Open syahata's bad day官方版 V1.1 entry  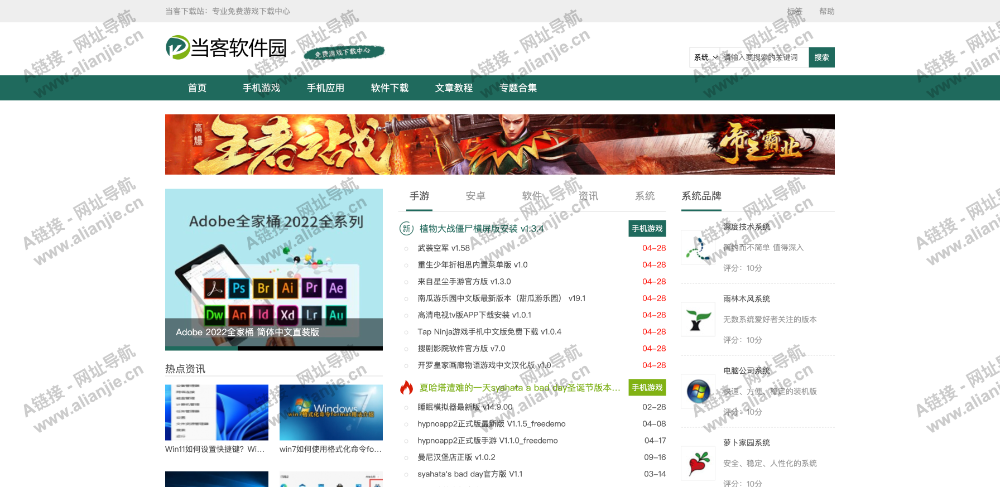(x=471, y=474)
